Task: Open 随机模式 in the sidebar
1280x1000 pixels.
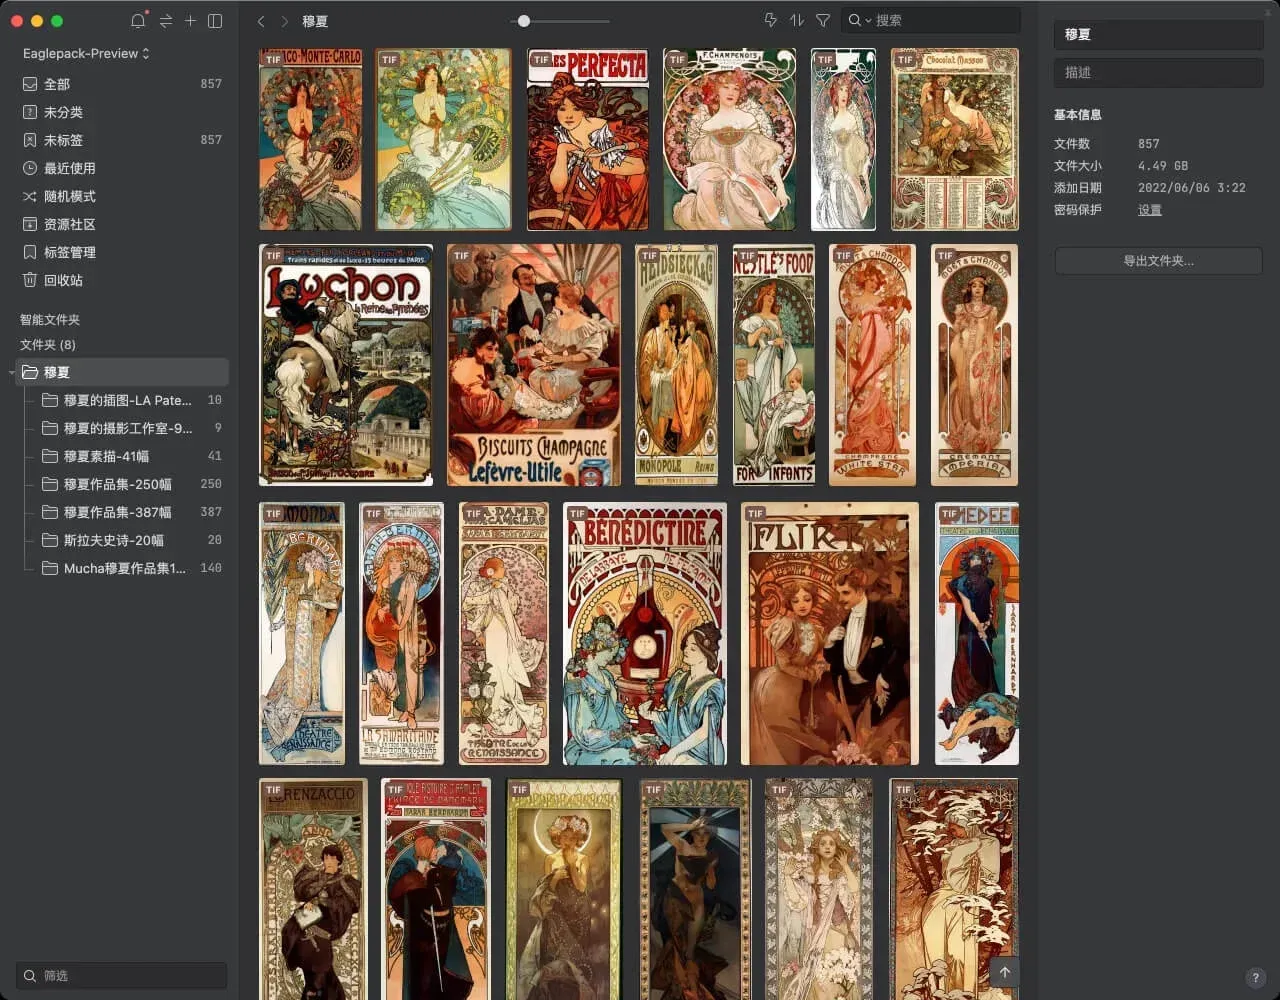Action: click(x=122, y=196)
